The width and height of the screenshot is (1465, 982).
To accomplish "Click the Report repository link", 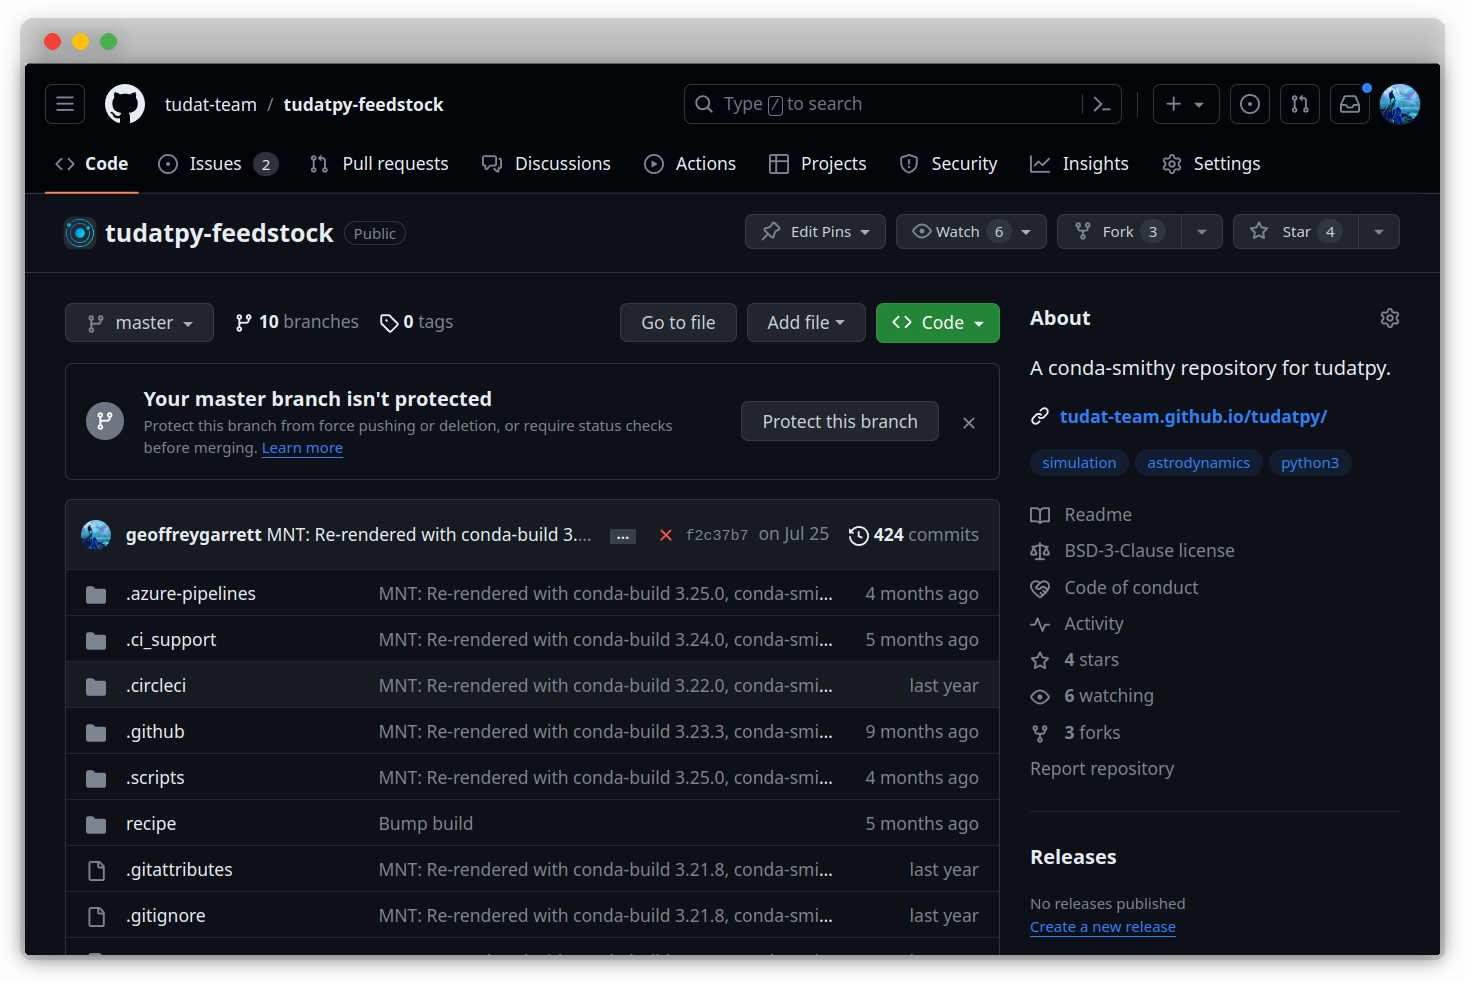I will tap(1102, 769).
